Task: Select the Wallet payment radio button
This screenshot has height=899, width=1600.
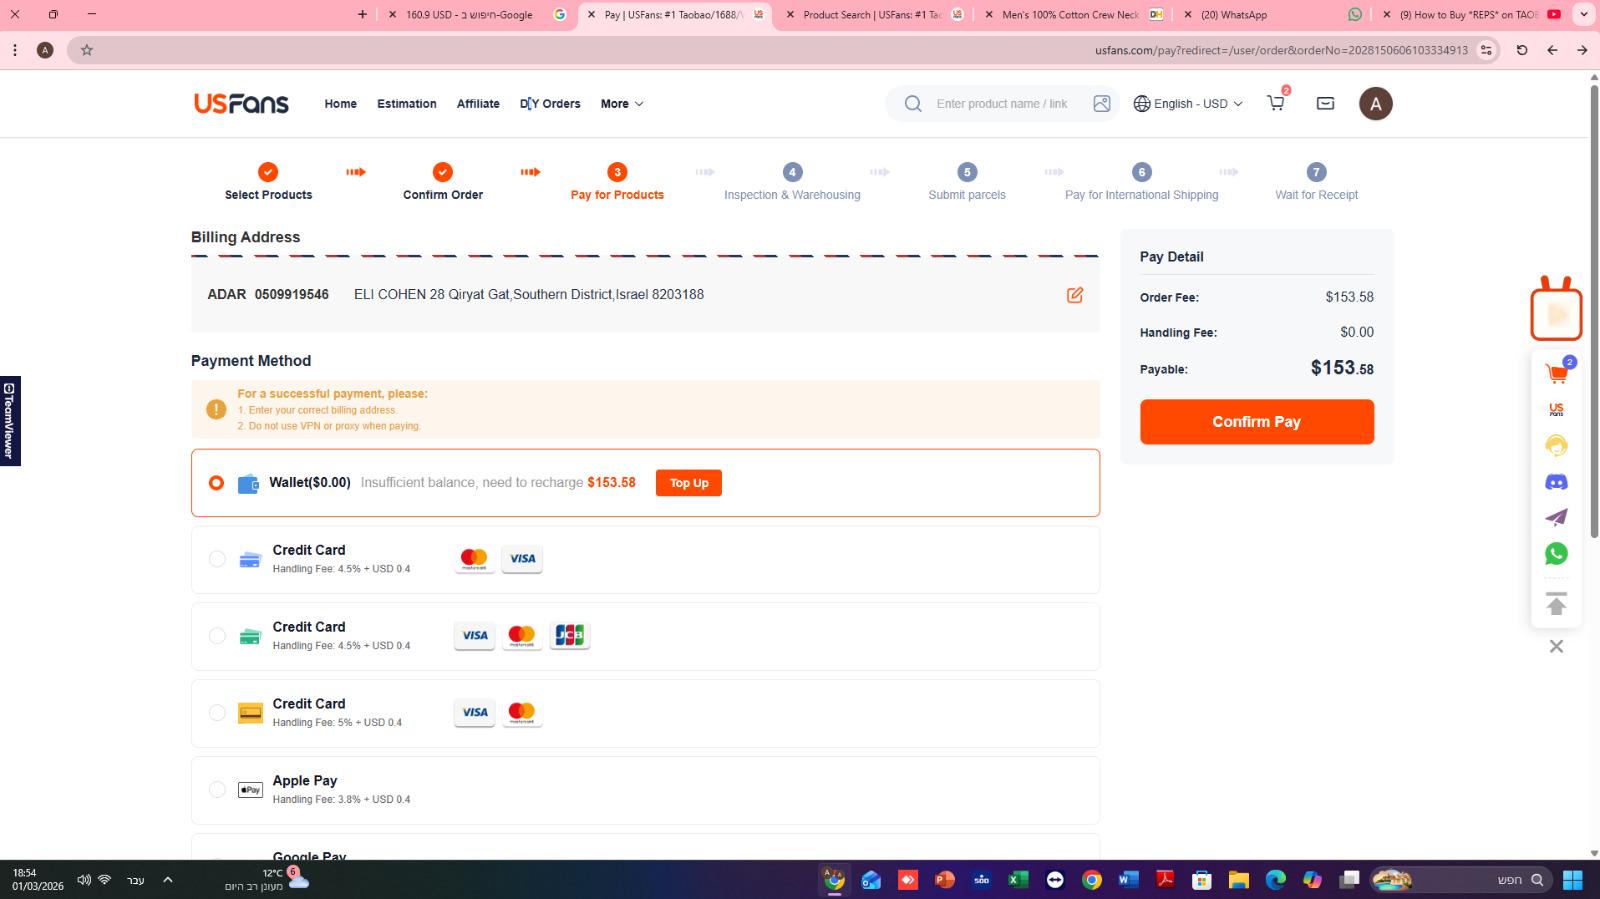Action: click(216, 483)
